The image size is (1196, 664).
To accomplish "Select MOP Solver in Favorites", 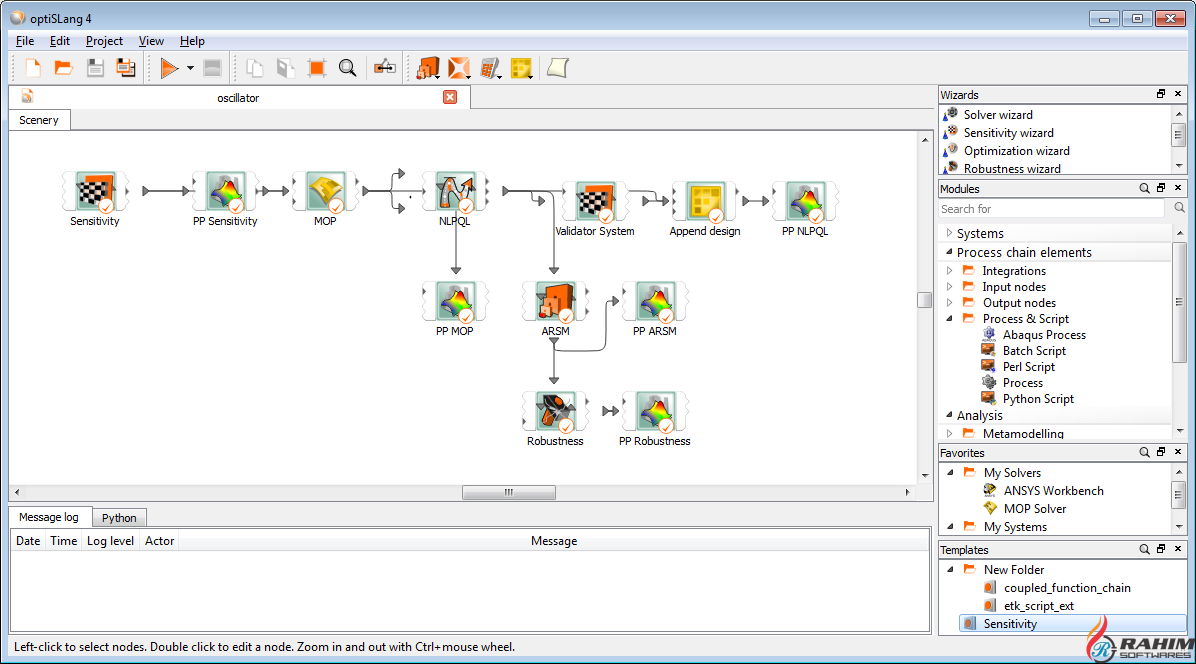I will 1034,508.
